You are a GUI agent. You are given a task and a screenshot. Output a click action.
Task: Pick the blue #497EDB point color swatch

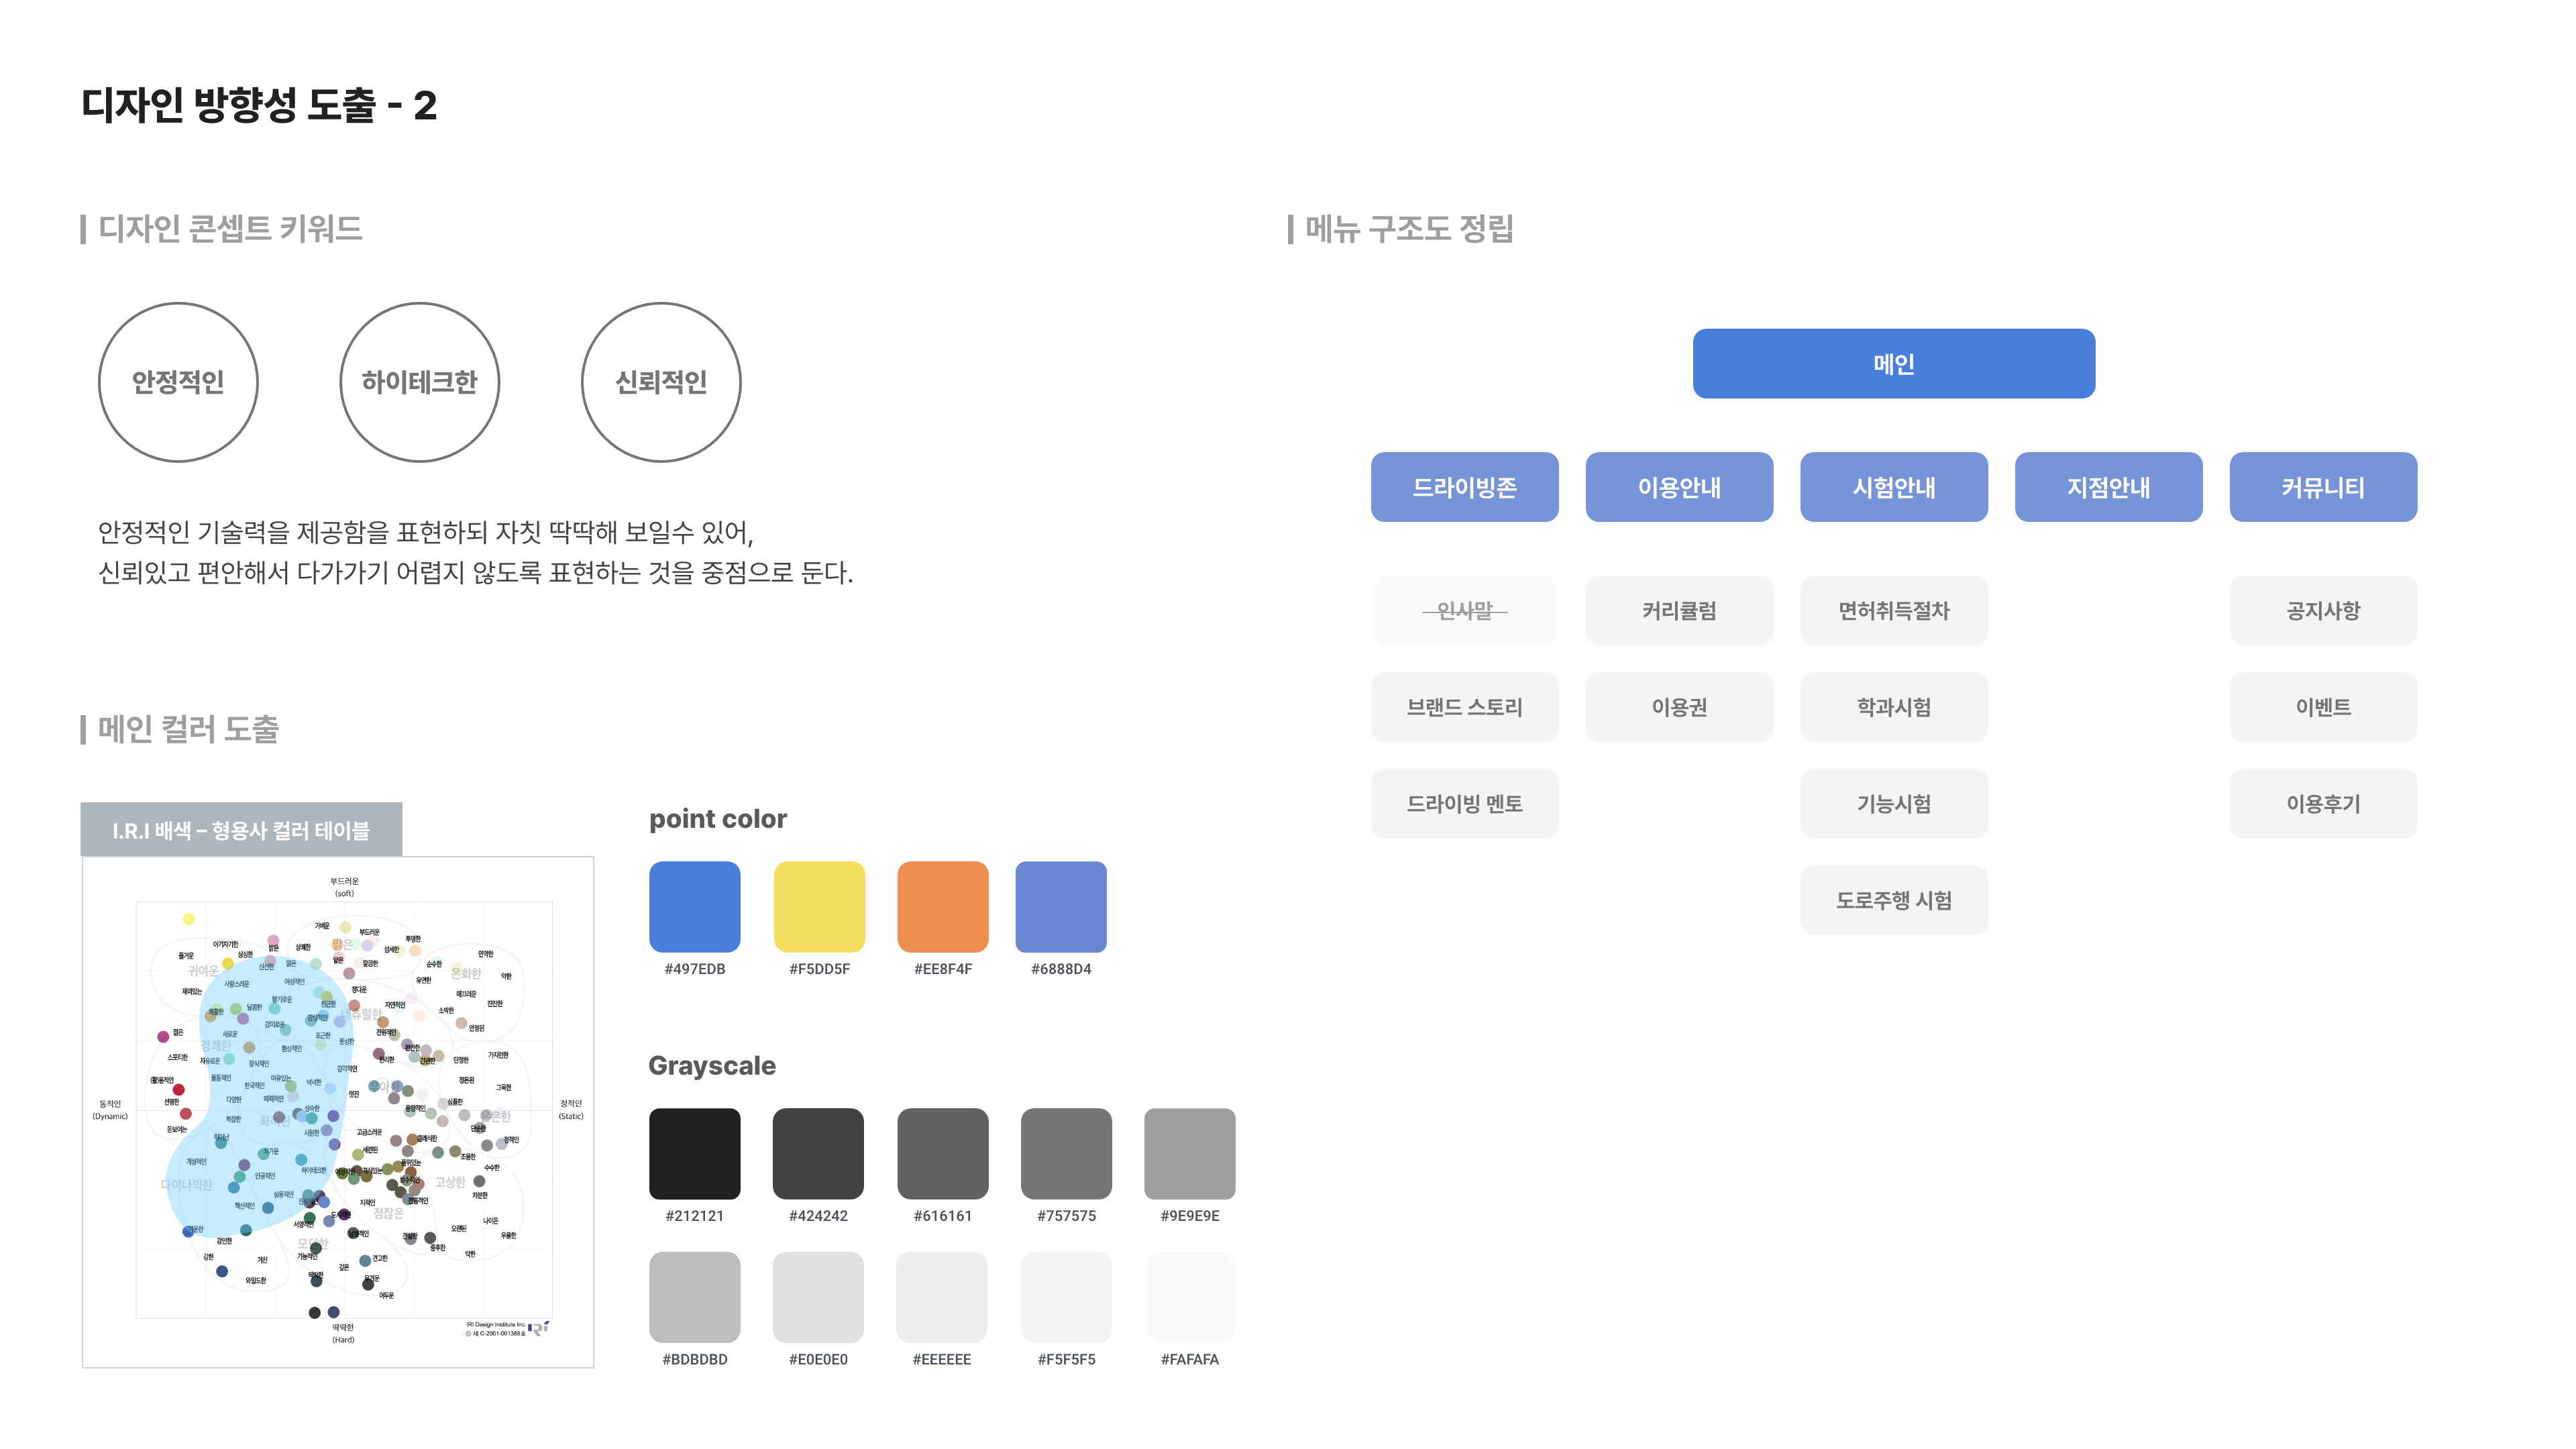point(694,906)
